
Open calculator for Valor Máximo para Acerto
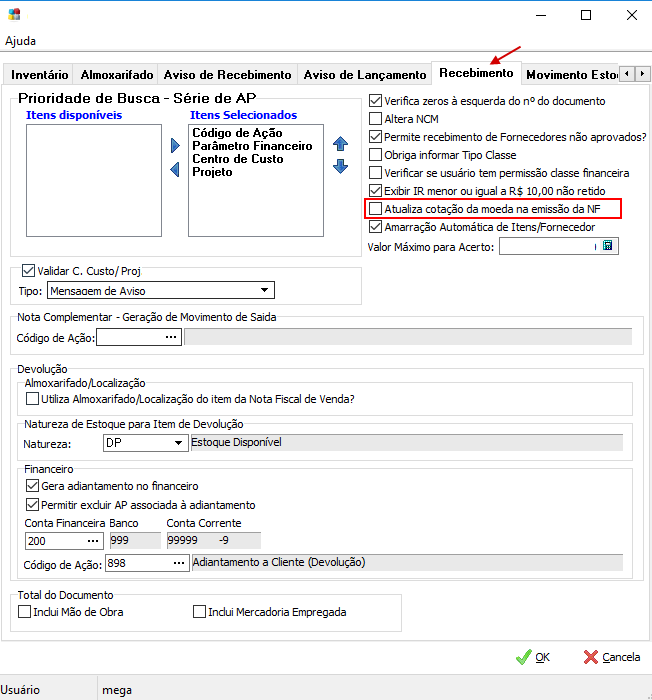tap(607, 246)
